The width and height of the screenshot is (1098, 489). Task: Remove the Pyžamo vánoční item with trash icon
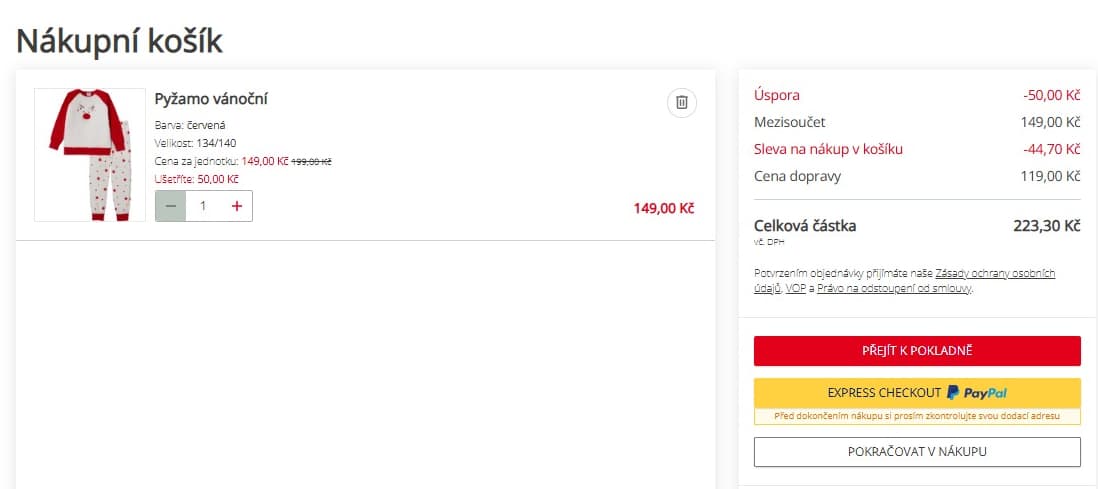pyautogui.click(x=681, y=102)
